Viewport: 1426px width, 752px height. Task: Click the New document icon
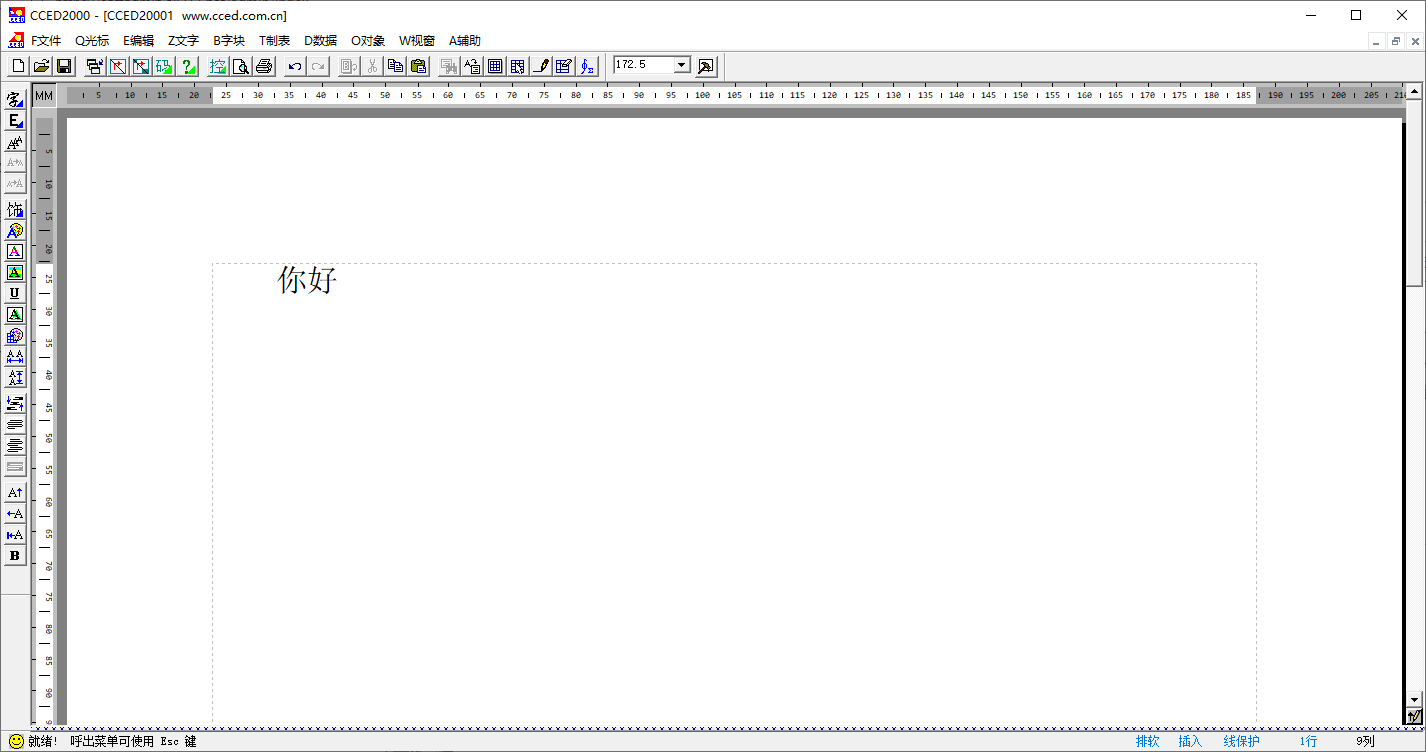point(18,66)
